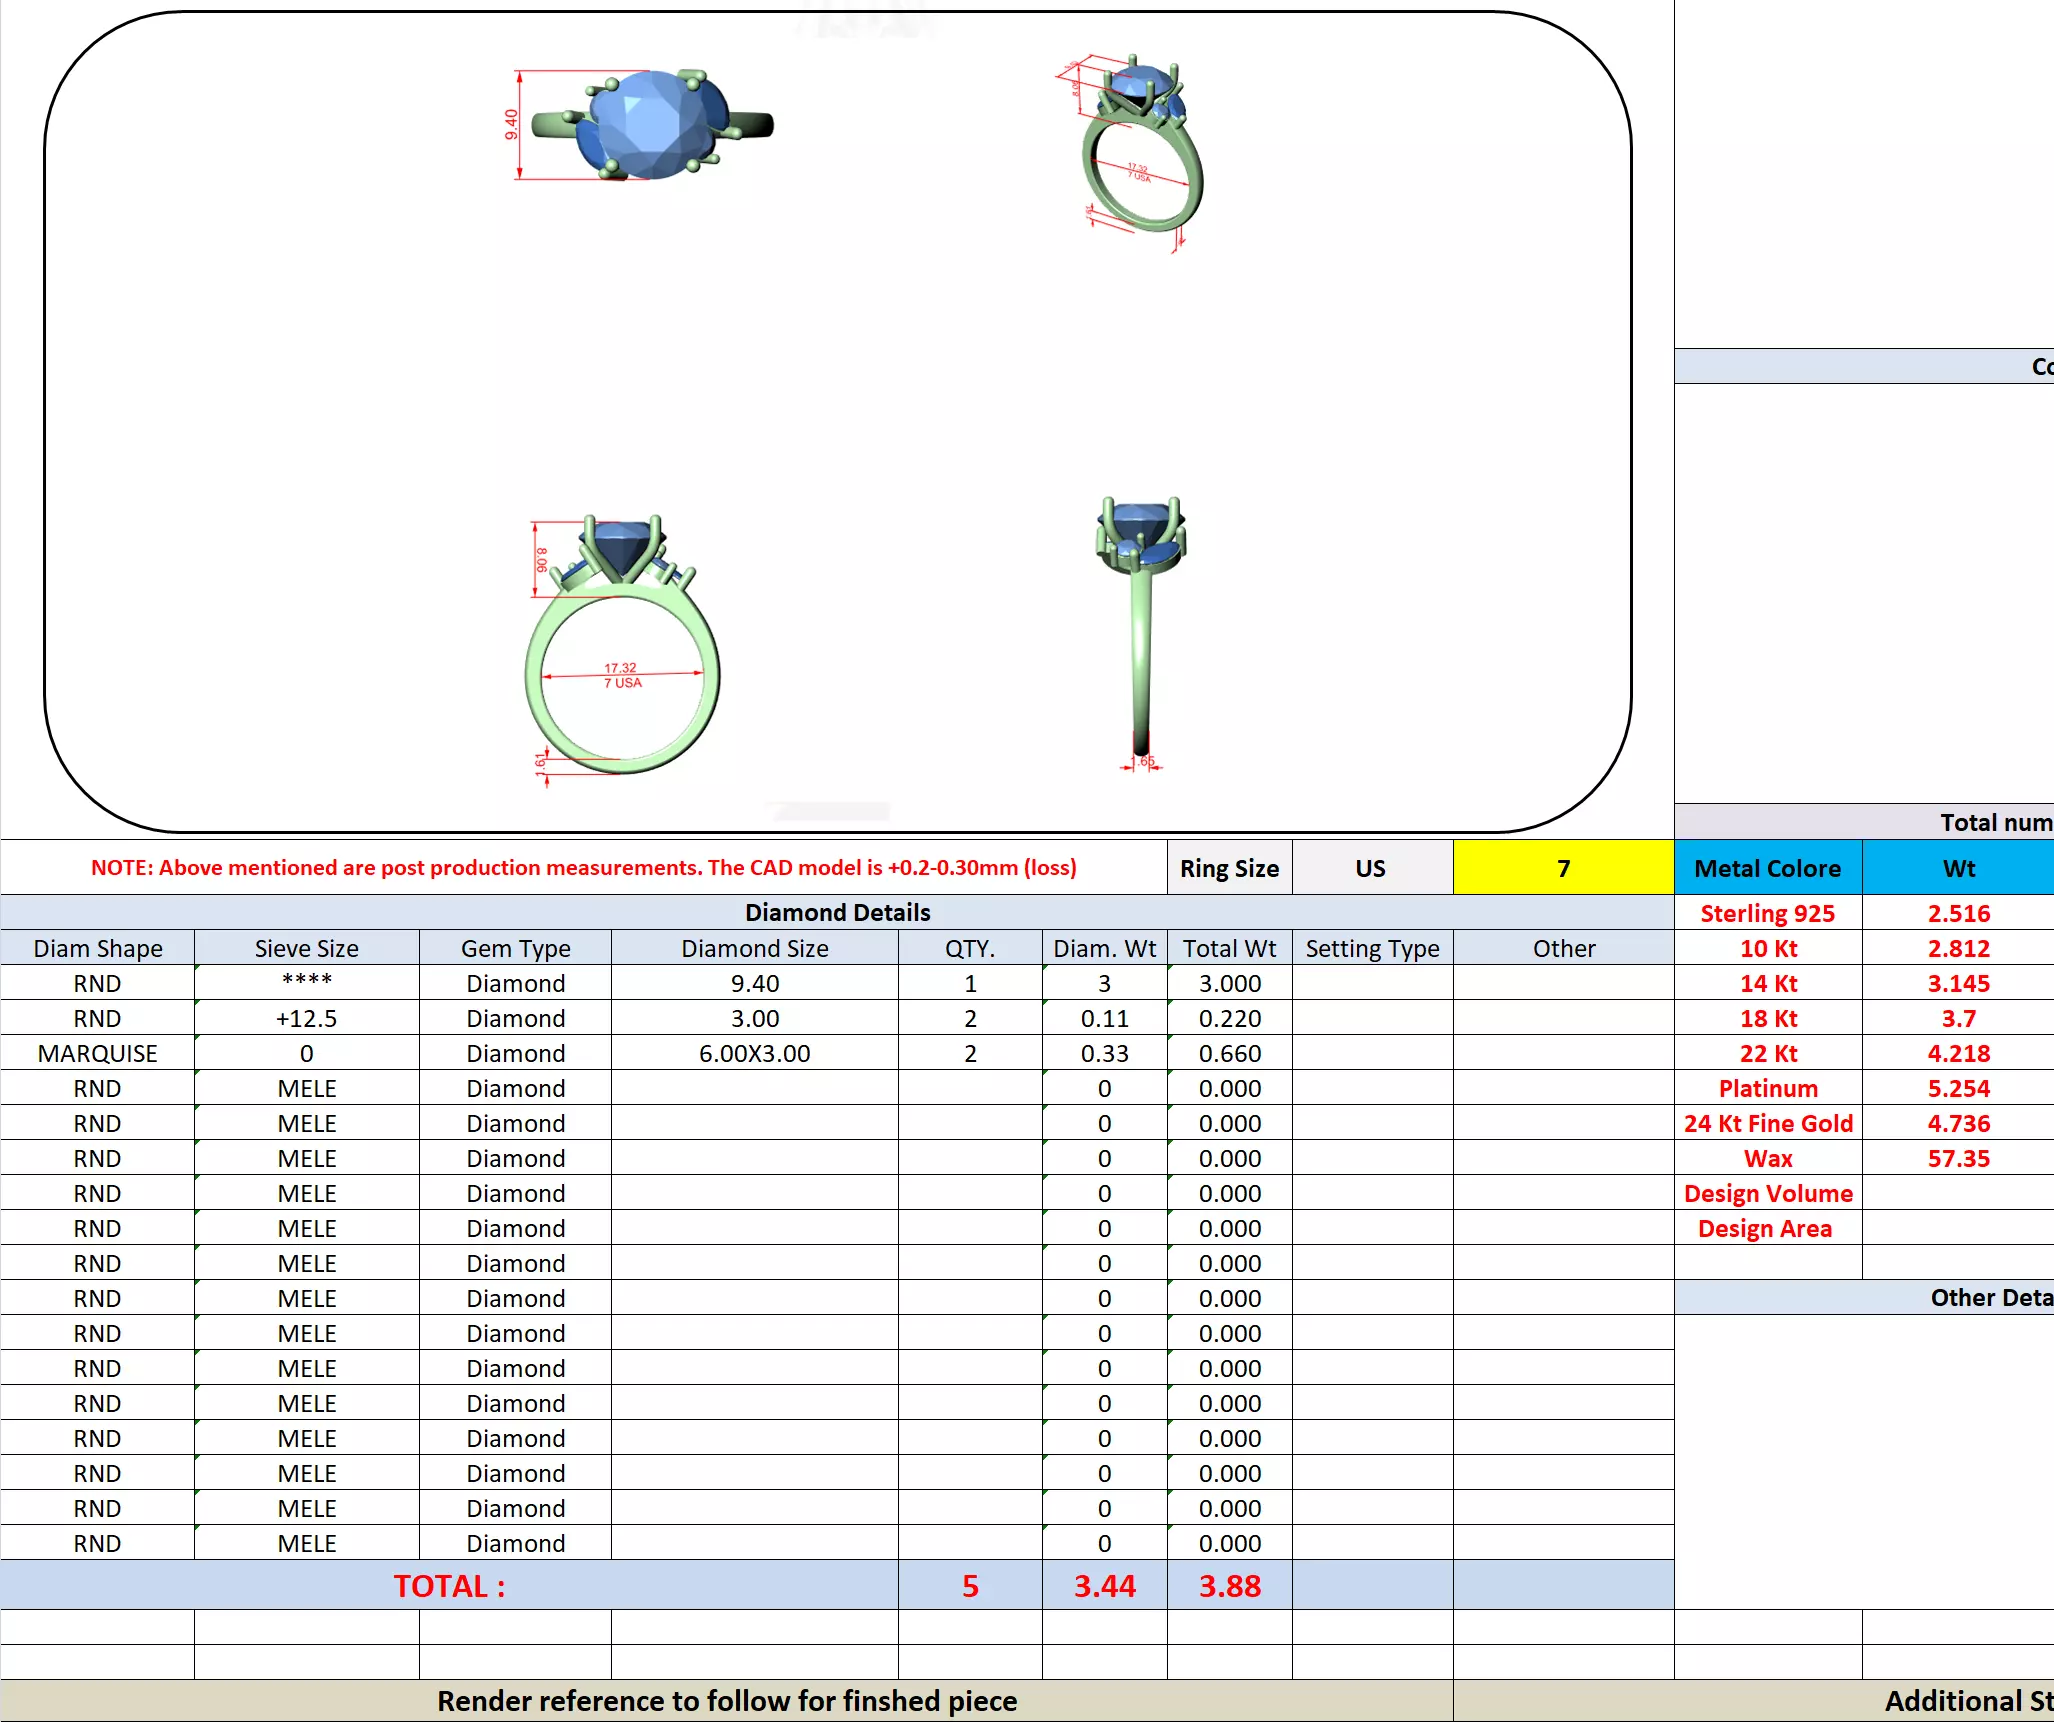Screen dimensions: 2054x1722
Task: Select the Setting Type column header
Action: 1372,948
